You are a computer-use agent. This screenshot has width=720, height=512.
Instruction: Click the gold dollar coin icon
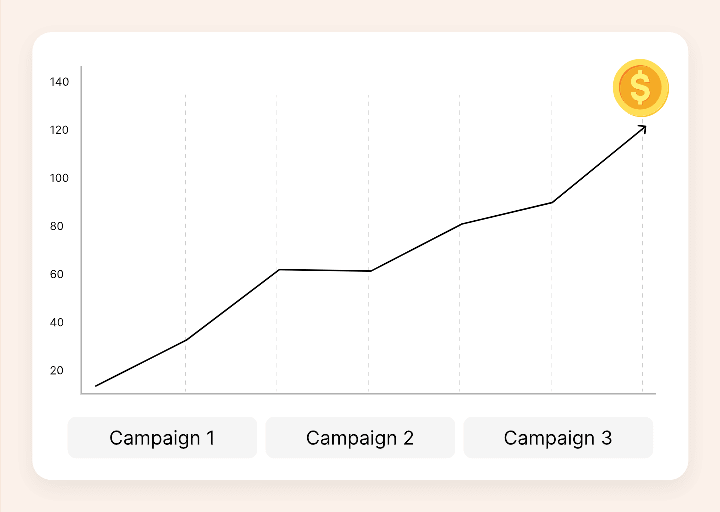point(640,88)
